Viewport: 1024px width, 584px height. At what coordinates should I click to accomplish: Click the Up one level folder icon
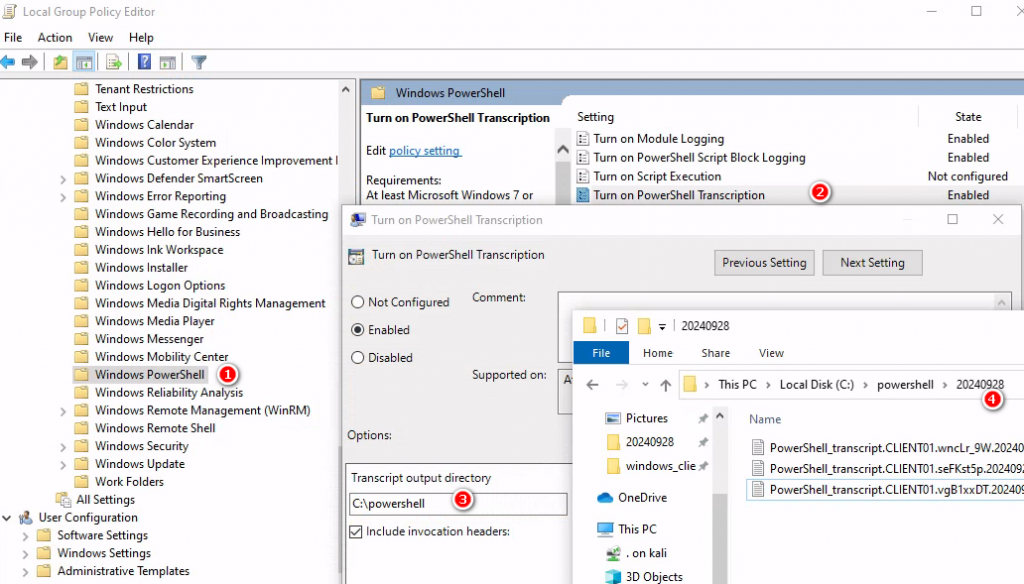coord(60,62)
